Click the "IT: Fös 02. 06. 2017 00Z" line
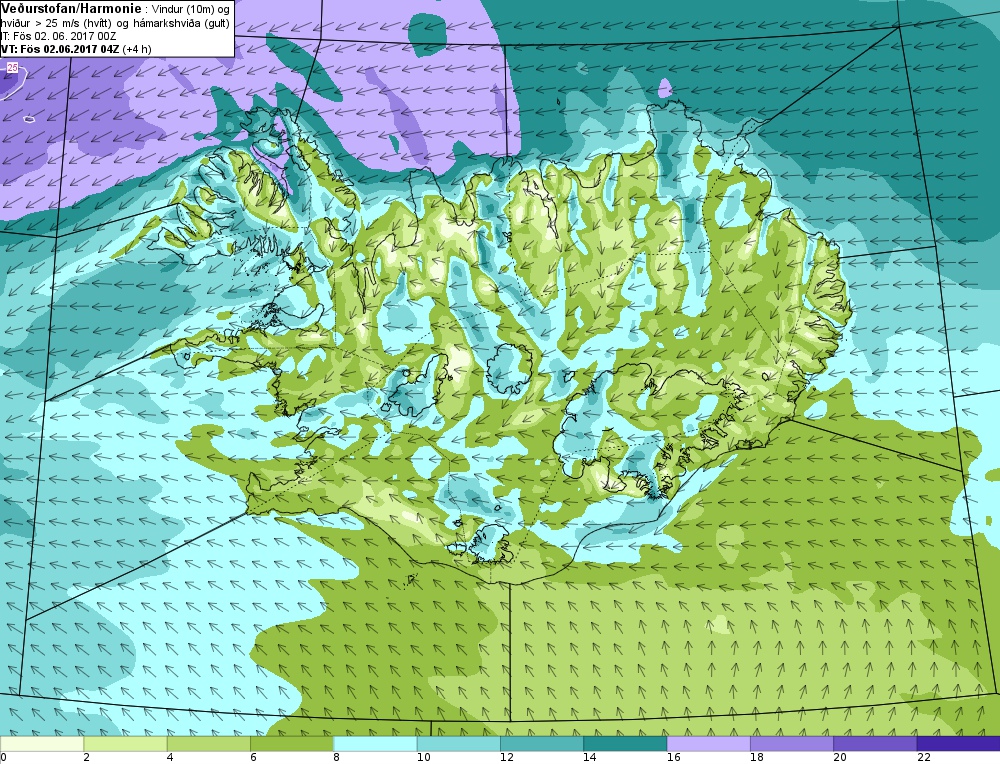Screen dimensions: 1000x764 pyautogui.click(x=59, y=36)
